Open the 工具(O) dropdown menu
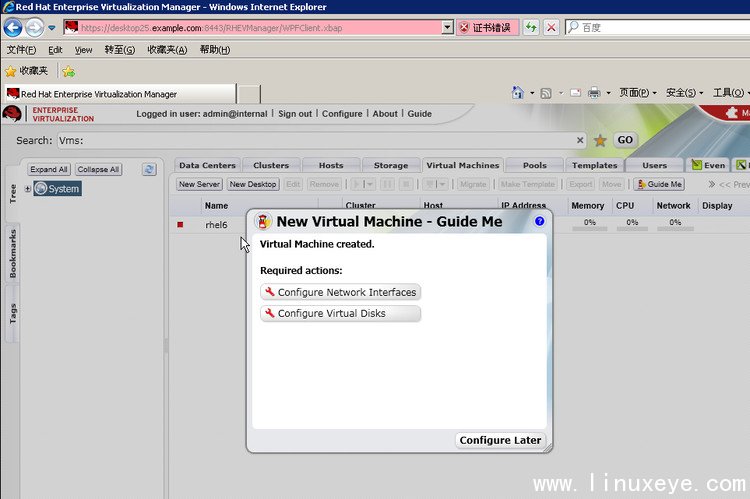Viewport: 750px width, 499px height. (731, 93)
